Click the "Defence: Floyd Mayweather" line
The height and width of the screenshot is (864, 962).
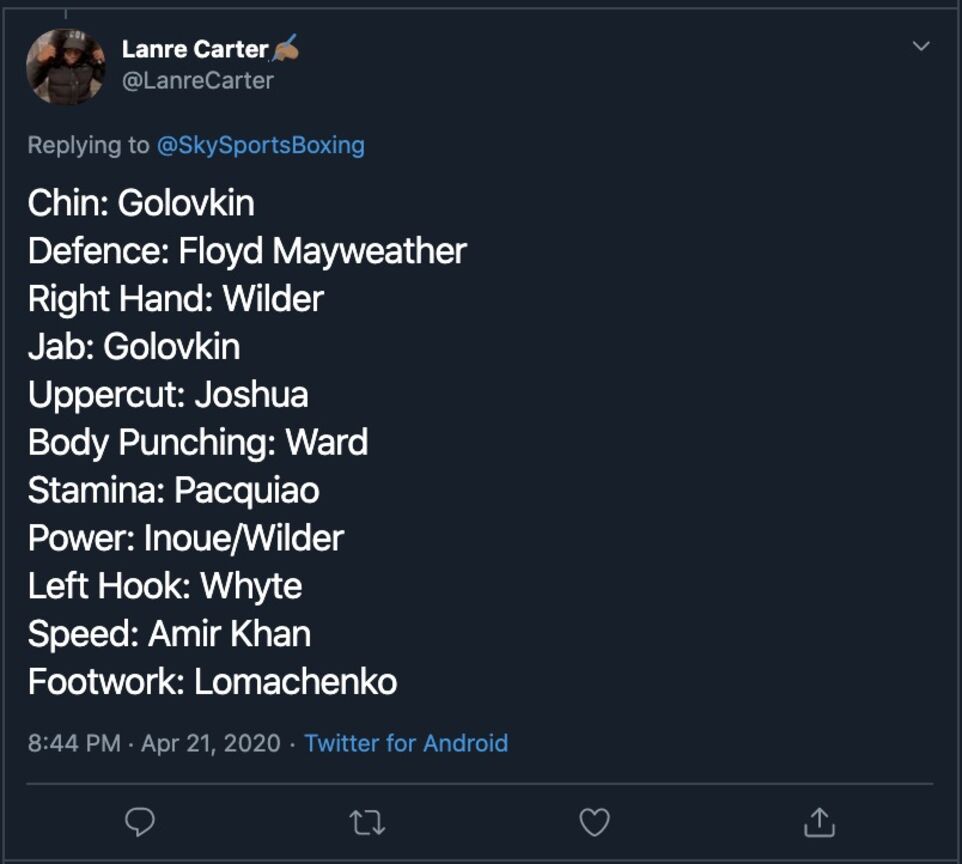[247, 251]
